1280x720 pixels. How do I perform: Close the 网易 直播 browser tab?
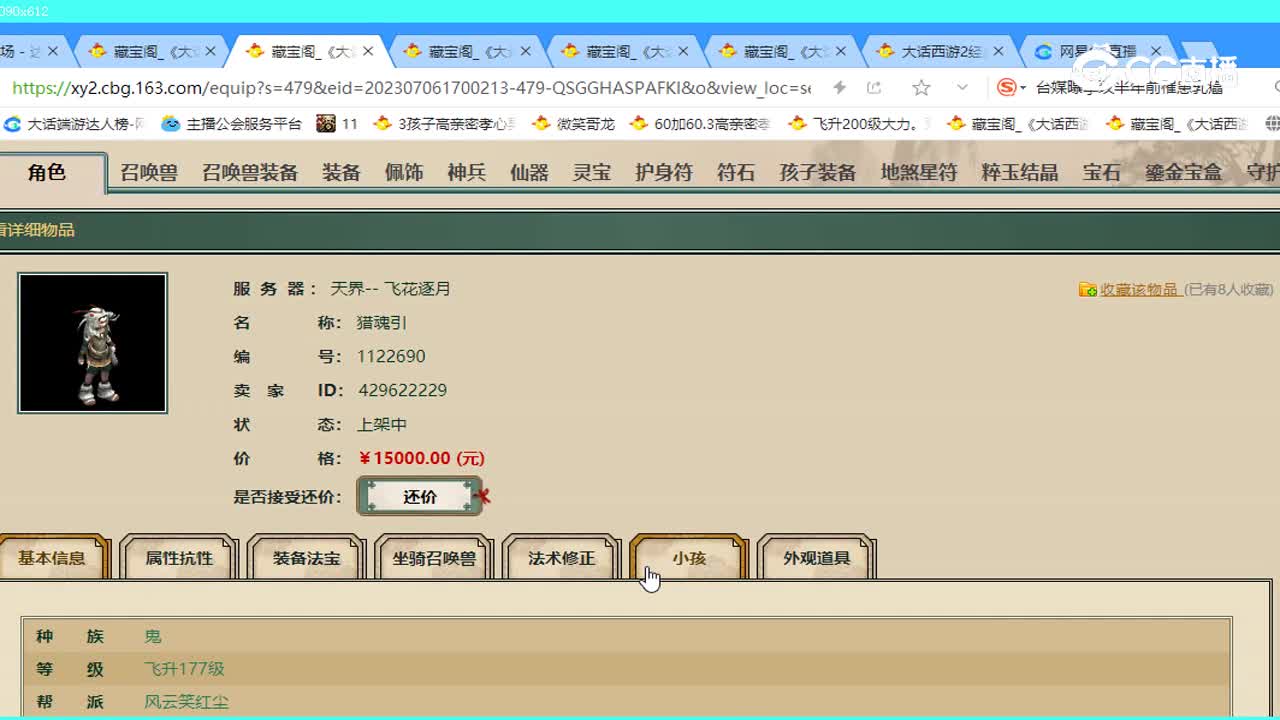coord(1156,51)
